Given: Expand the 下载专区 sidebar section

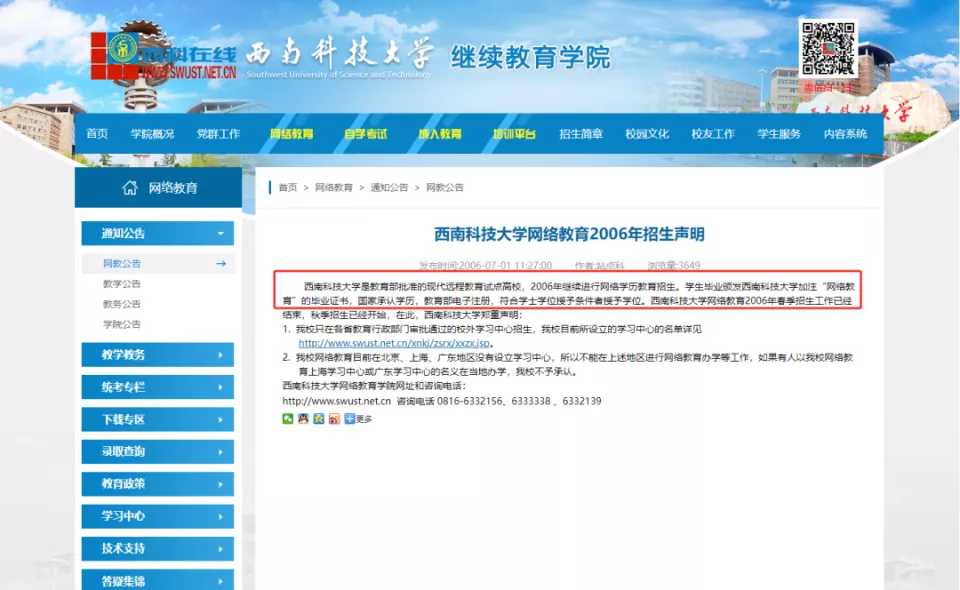Looking at the screenshot, I should click(x=157, y=419).
